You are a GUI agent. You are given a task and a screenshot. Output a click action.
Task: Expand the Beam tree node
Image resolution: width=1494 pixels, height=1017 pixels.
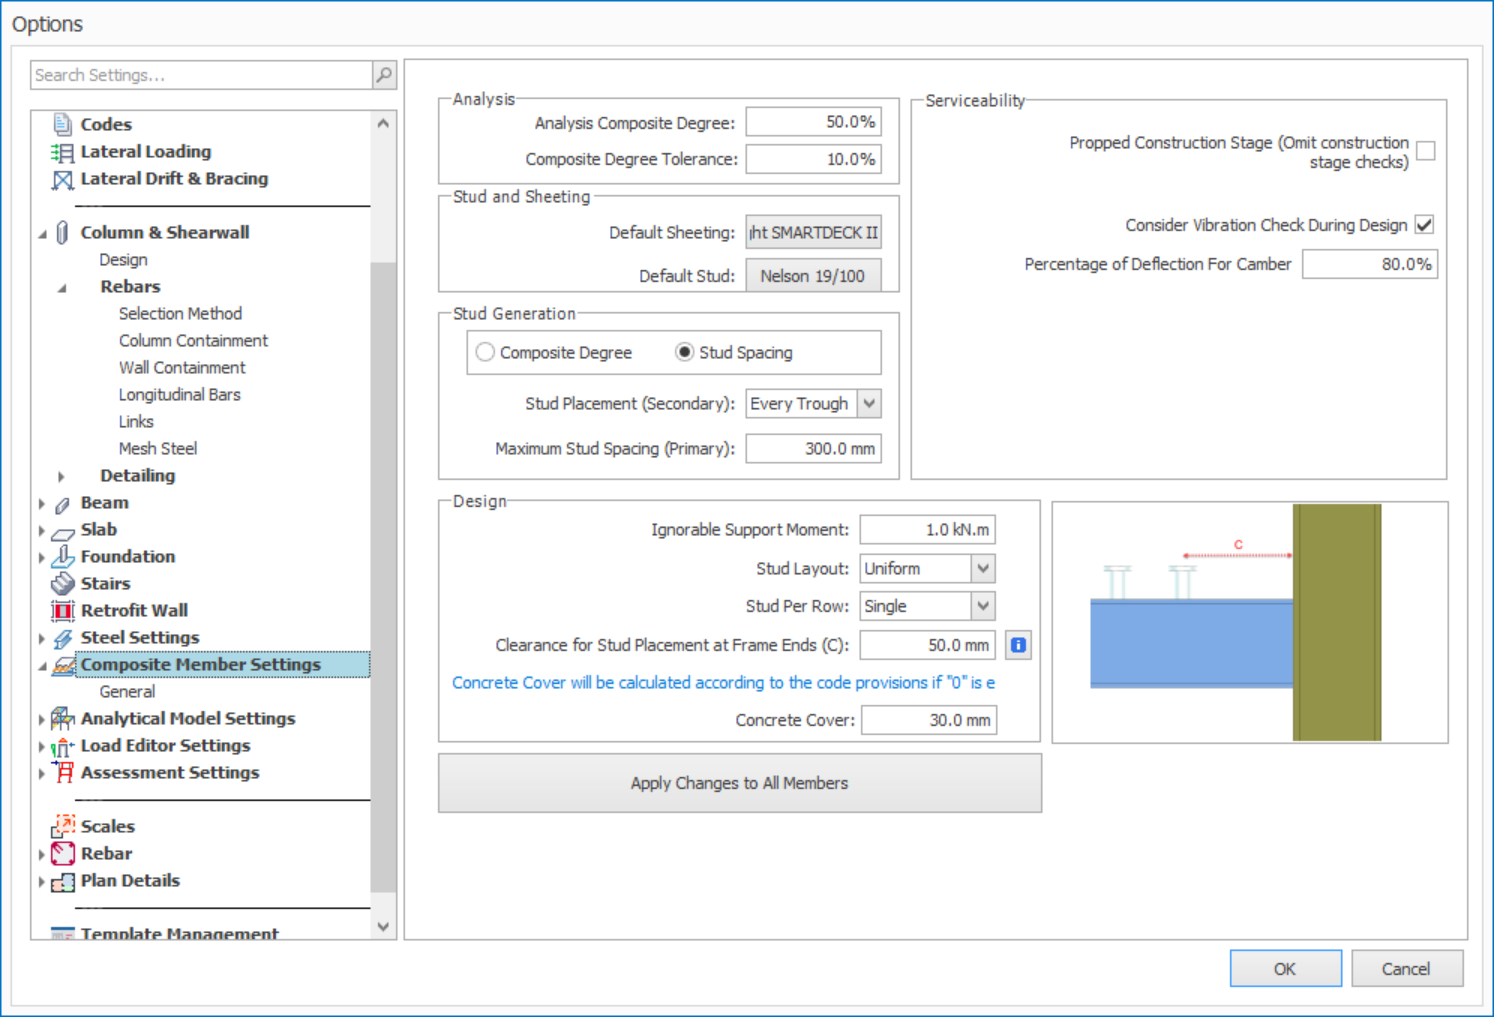tap(41, 503)
